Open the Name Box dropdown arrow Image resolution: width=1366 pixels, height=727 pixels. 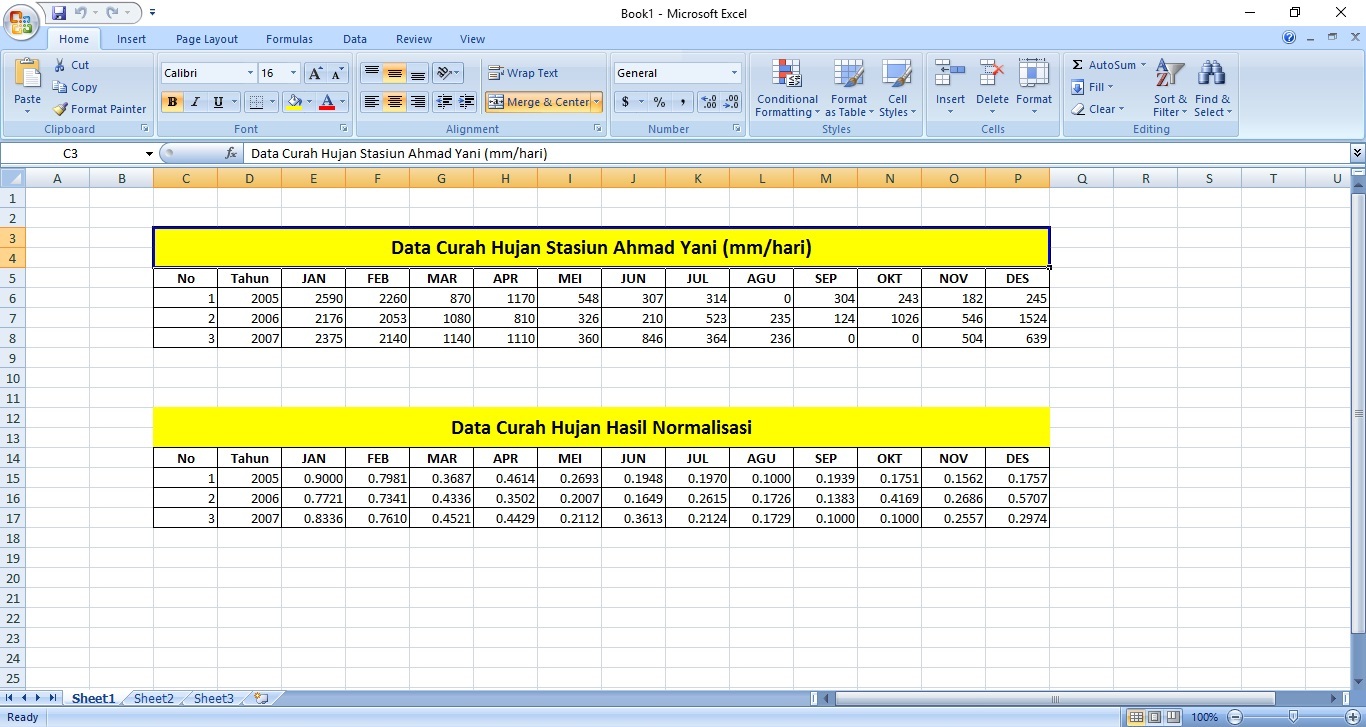coord(149,154)
